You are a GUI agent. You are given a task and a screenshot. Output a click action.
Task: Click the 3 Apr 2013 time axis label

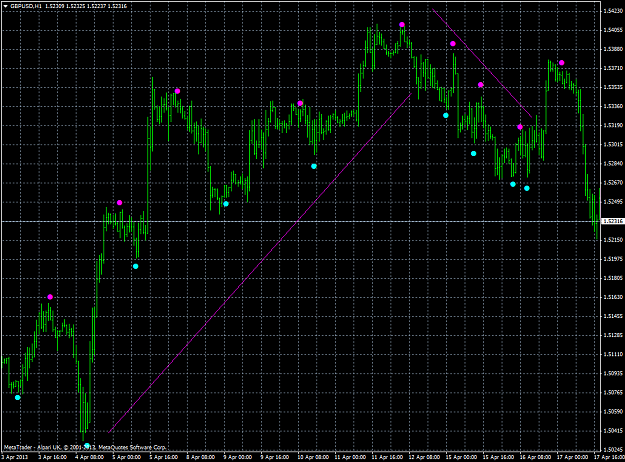click(15, 457)
